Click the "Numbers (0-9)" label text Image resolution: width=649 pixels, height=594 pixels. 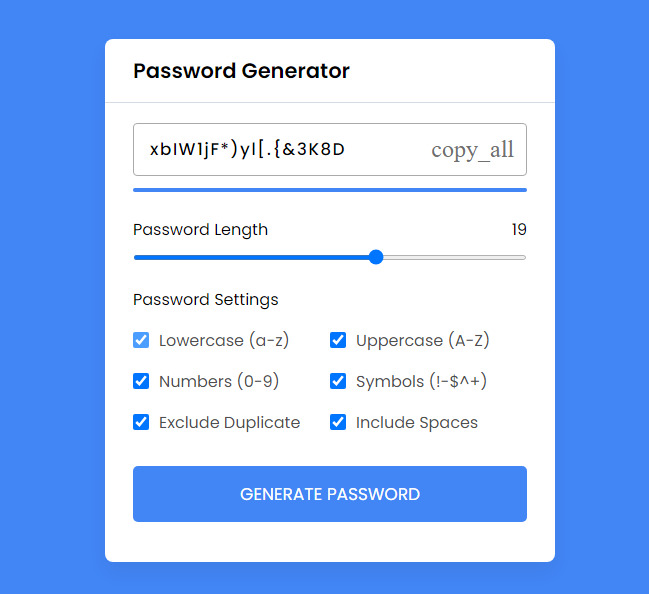coord(219,381)
